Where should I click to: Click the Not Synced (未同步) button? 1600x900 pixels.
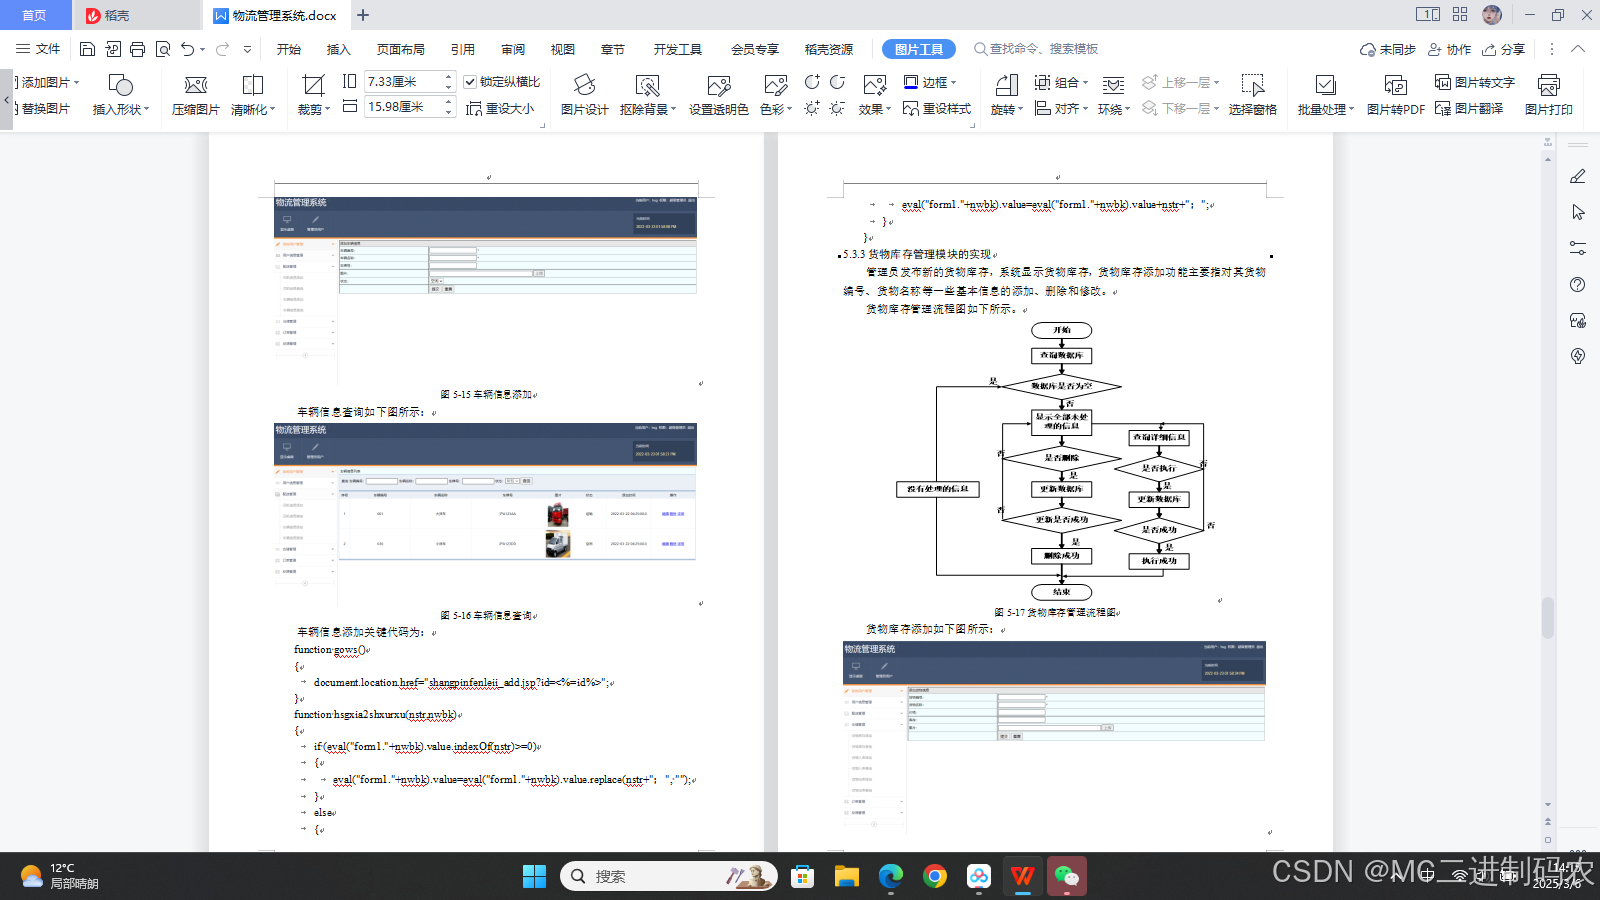[1388, 49]
